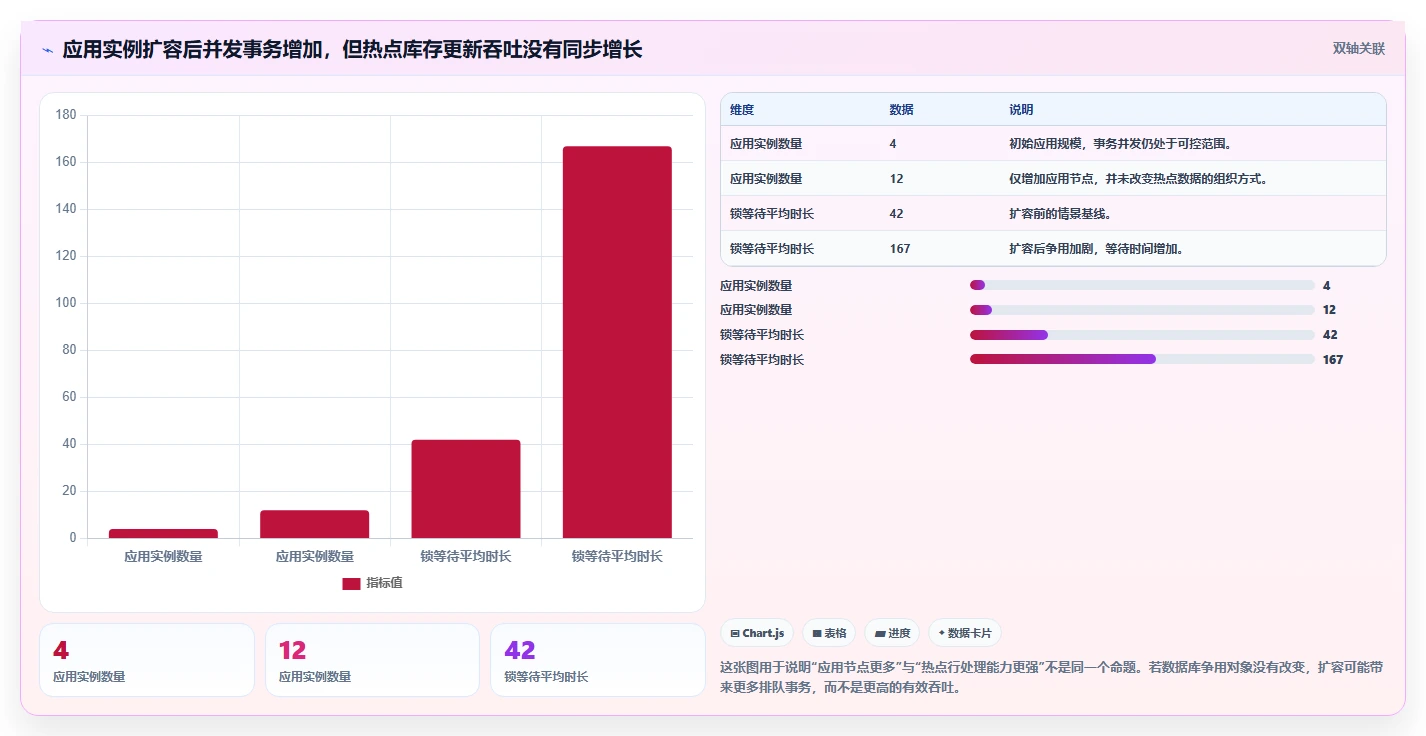
Task: Click the 100 tick on the y-axis
Action: 66,303
